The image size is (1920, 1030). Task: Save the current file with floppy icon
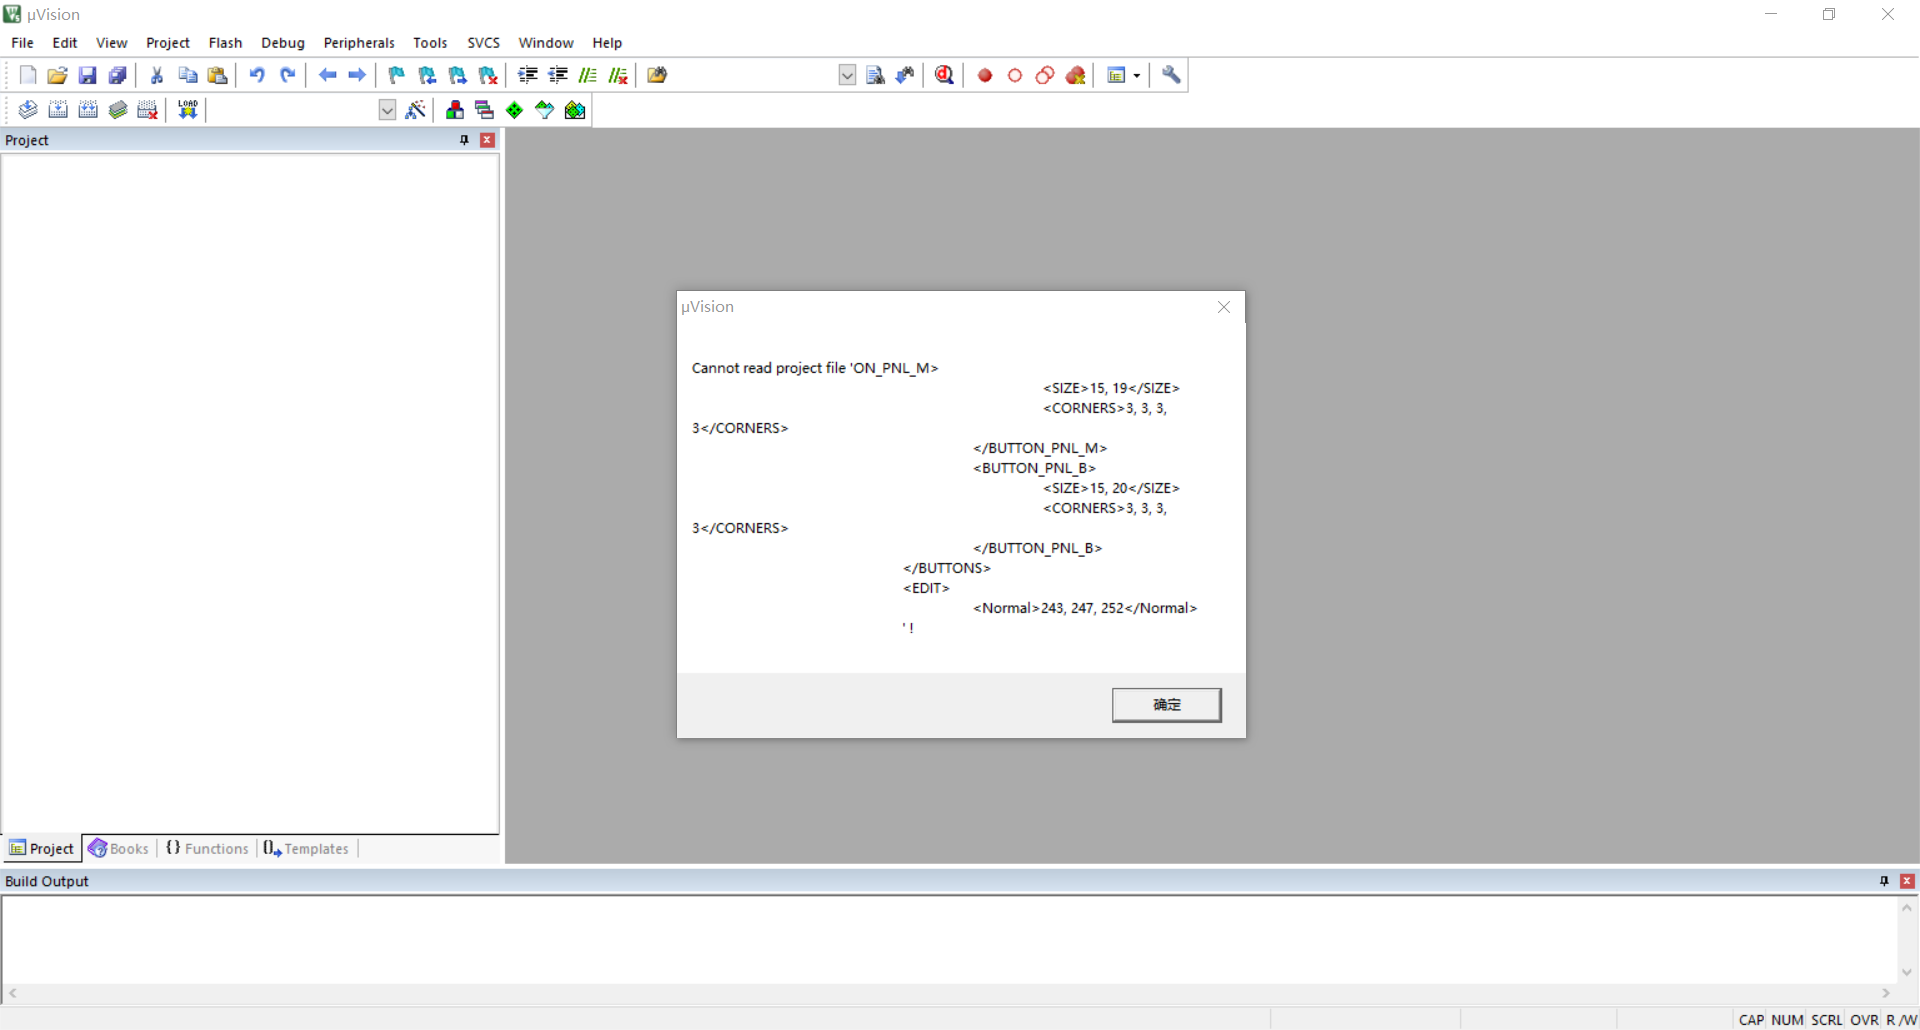coord(88,75)
